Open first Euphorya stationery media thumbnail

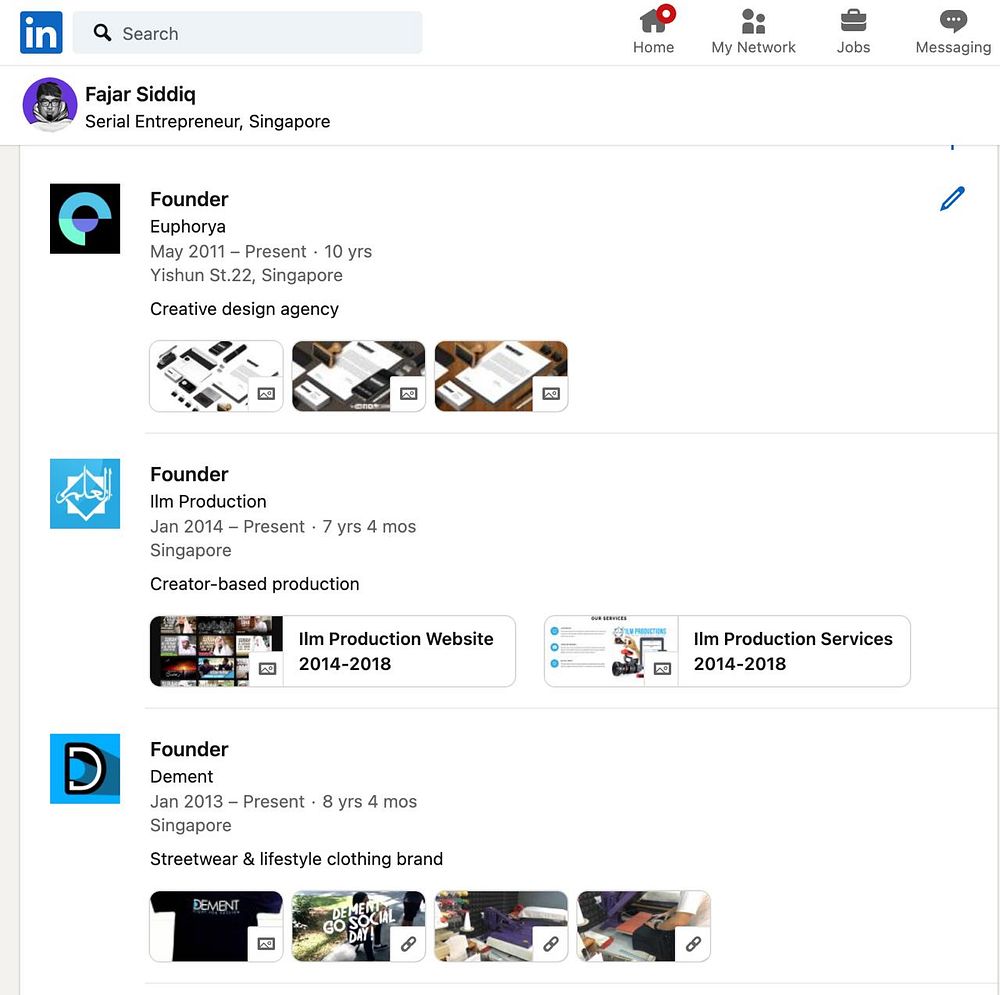(x=216, y=376)
